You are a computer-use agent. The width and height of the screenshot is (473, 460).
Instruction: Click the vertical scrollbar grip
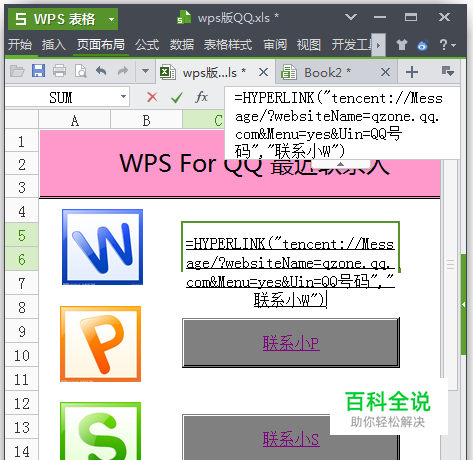tap(451, 264)
